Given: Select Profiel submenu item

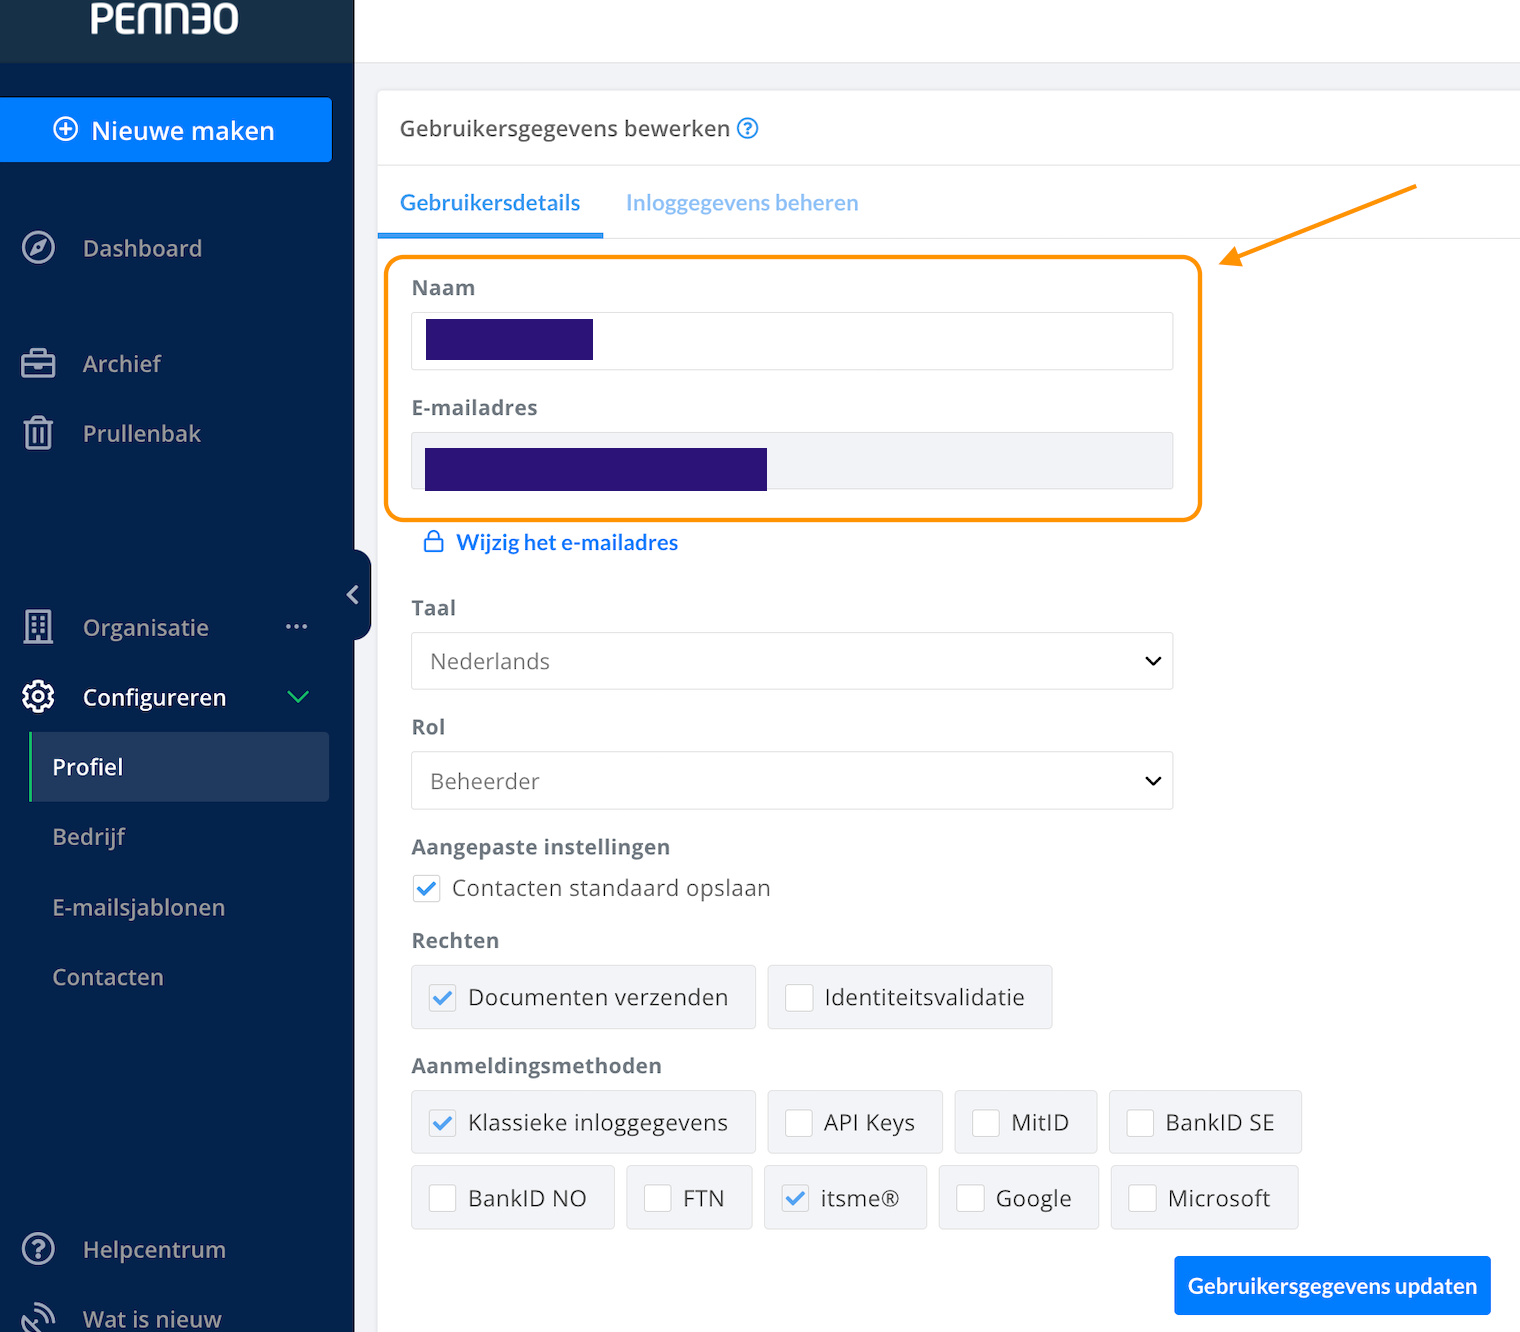Looking at the screenshot, I should [180, 767].
